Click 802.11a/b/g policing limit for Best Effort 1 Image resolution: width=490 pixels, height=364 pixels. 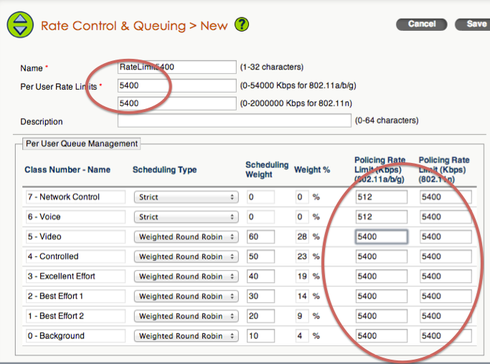(381, 296)
